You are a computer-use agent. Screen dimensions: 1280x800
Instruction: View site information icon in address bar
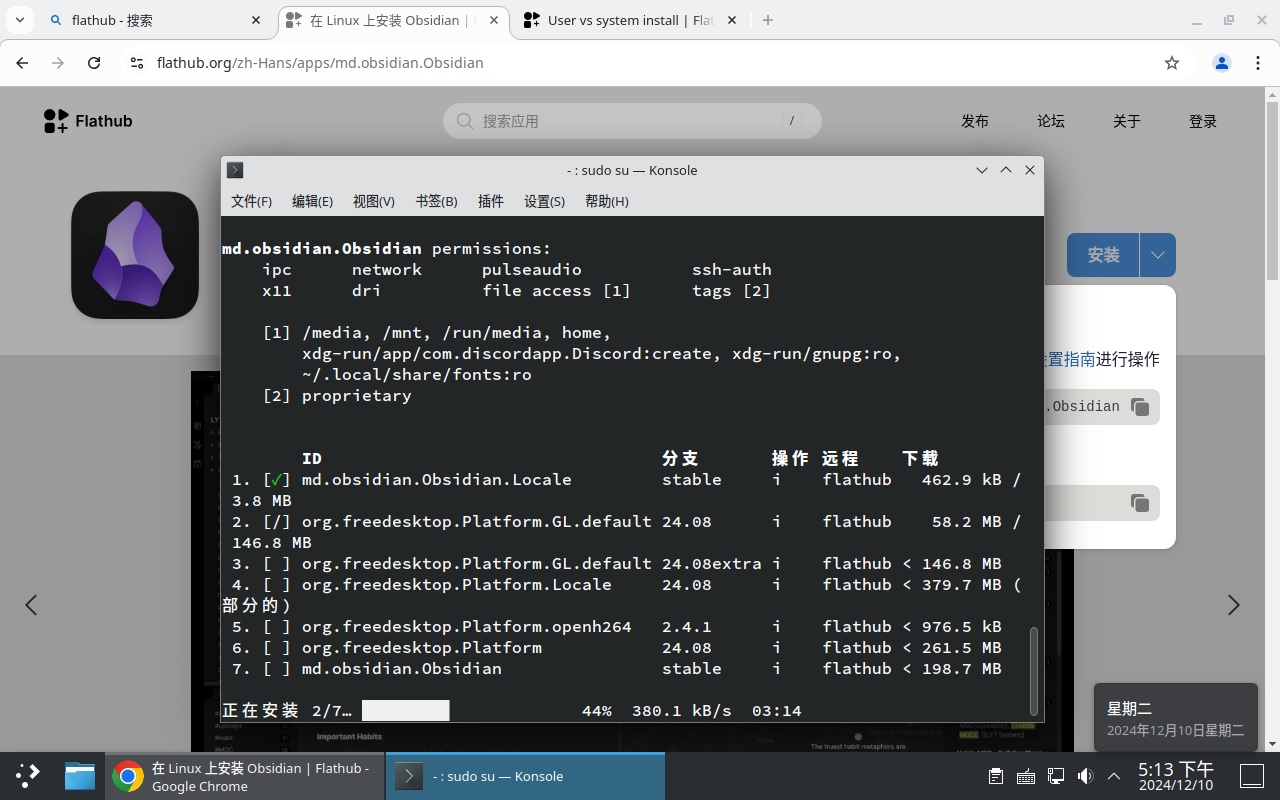click(137, 62)
